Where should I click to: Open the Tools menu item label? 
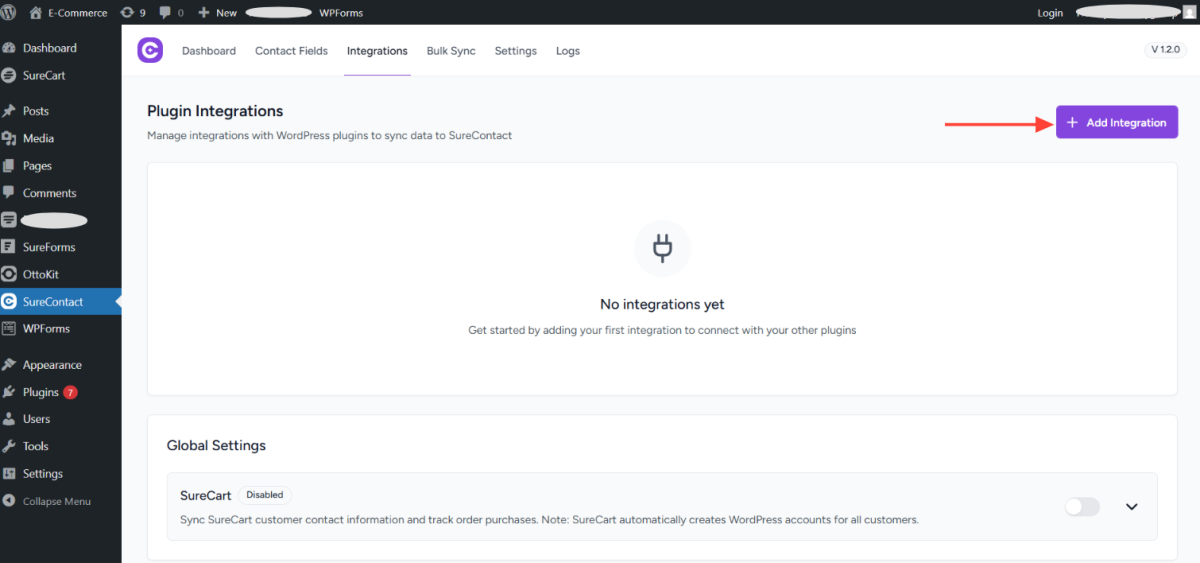pyautogui.click(x=36, y=446)
